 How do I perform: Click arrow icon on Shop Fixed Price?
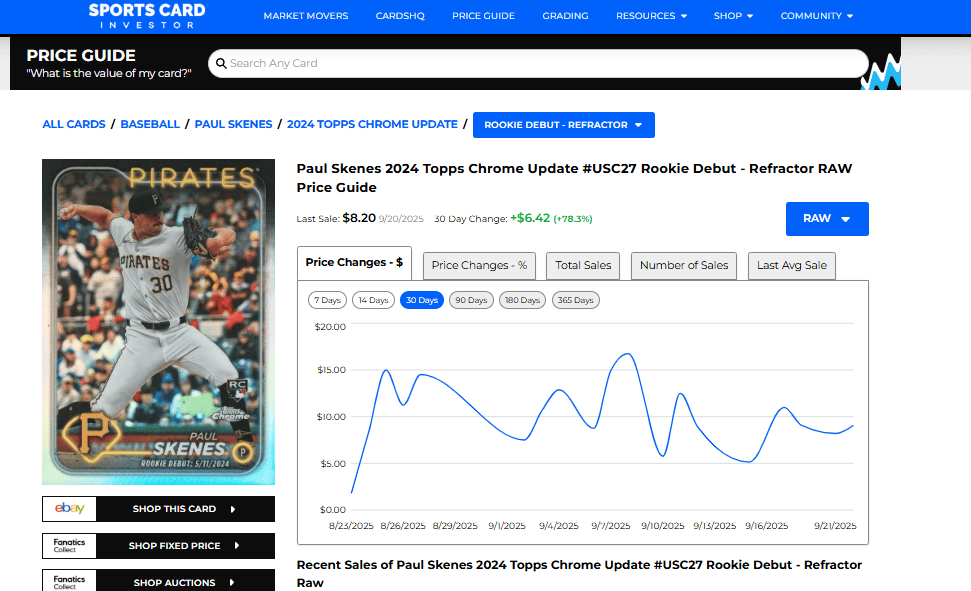tap(237, 546)
